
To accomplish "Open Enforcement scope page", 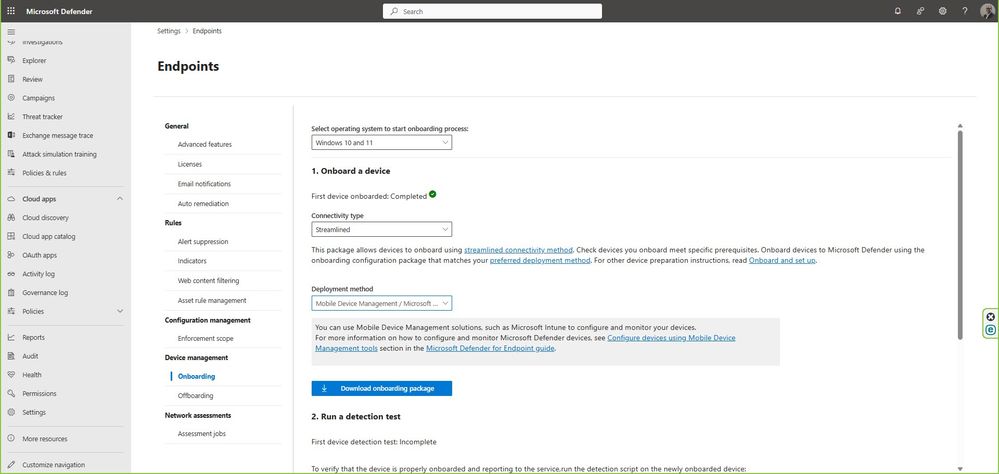I will (205, 338).
